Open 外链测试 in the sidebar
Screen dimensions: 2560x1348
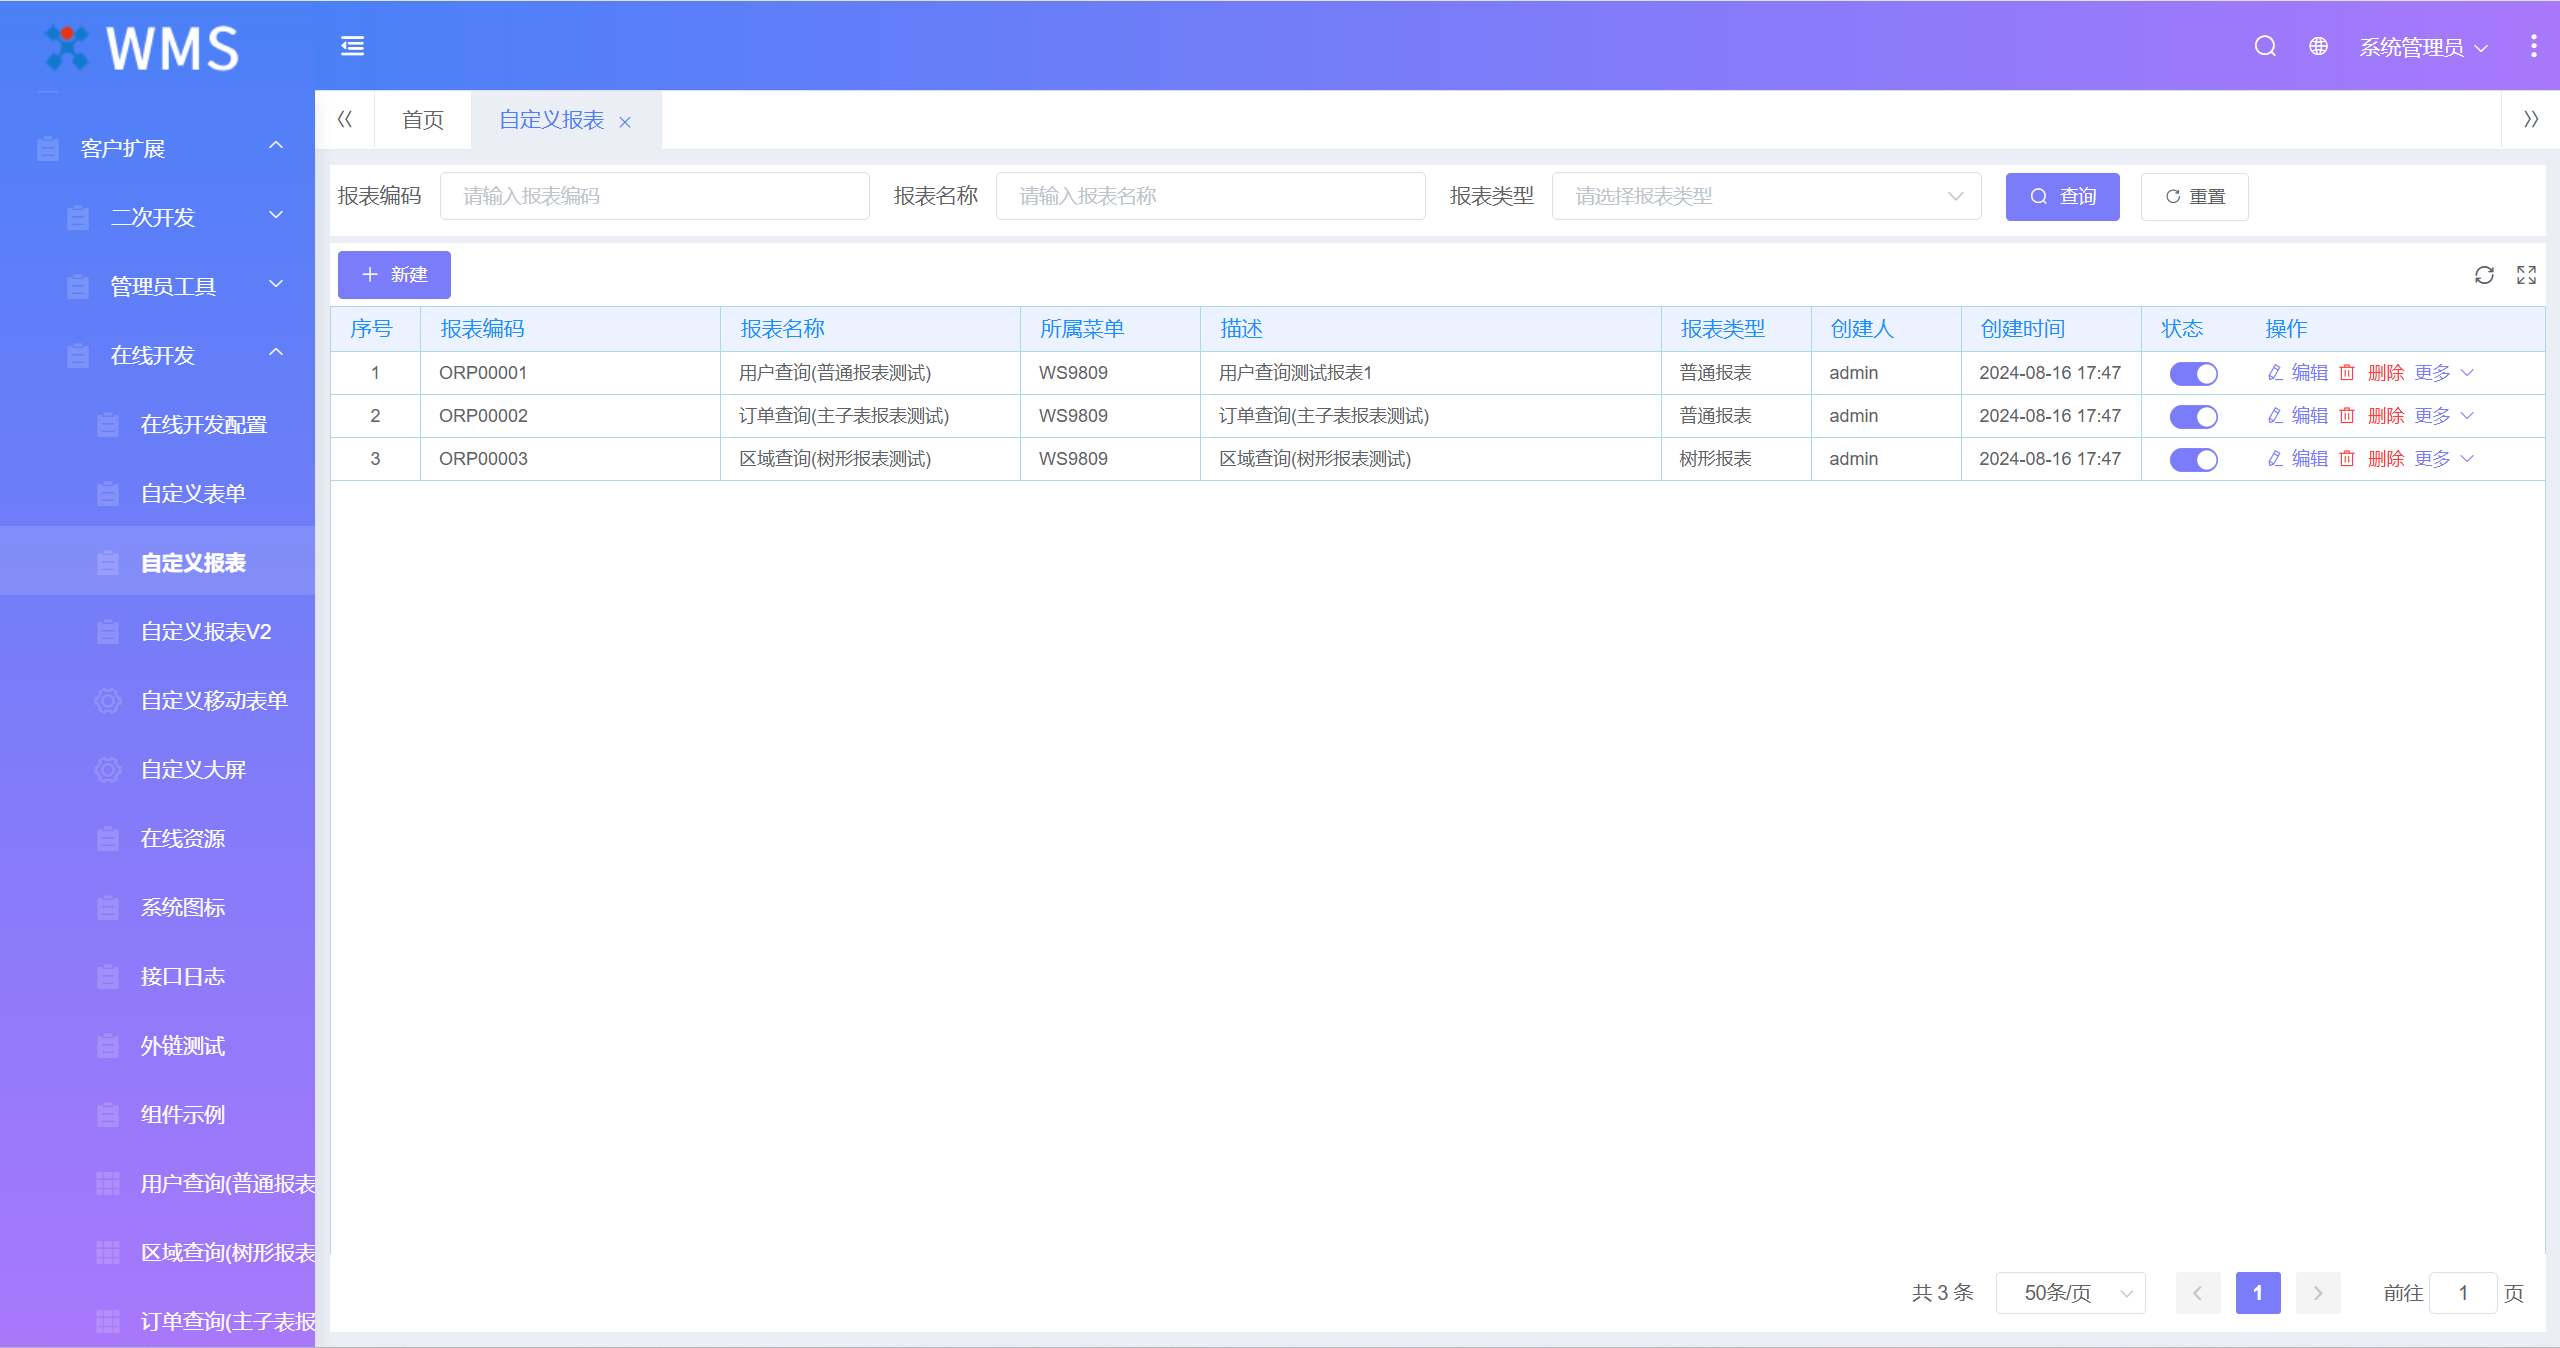[x=157, y=1046]
